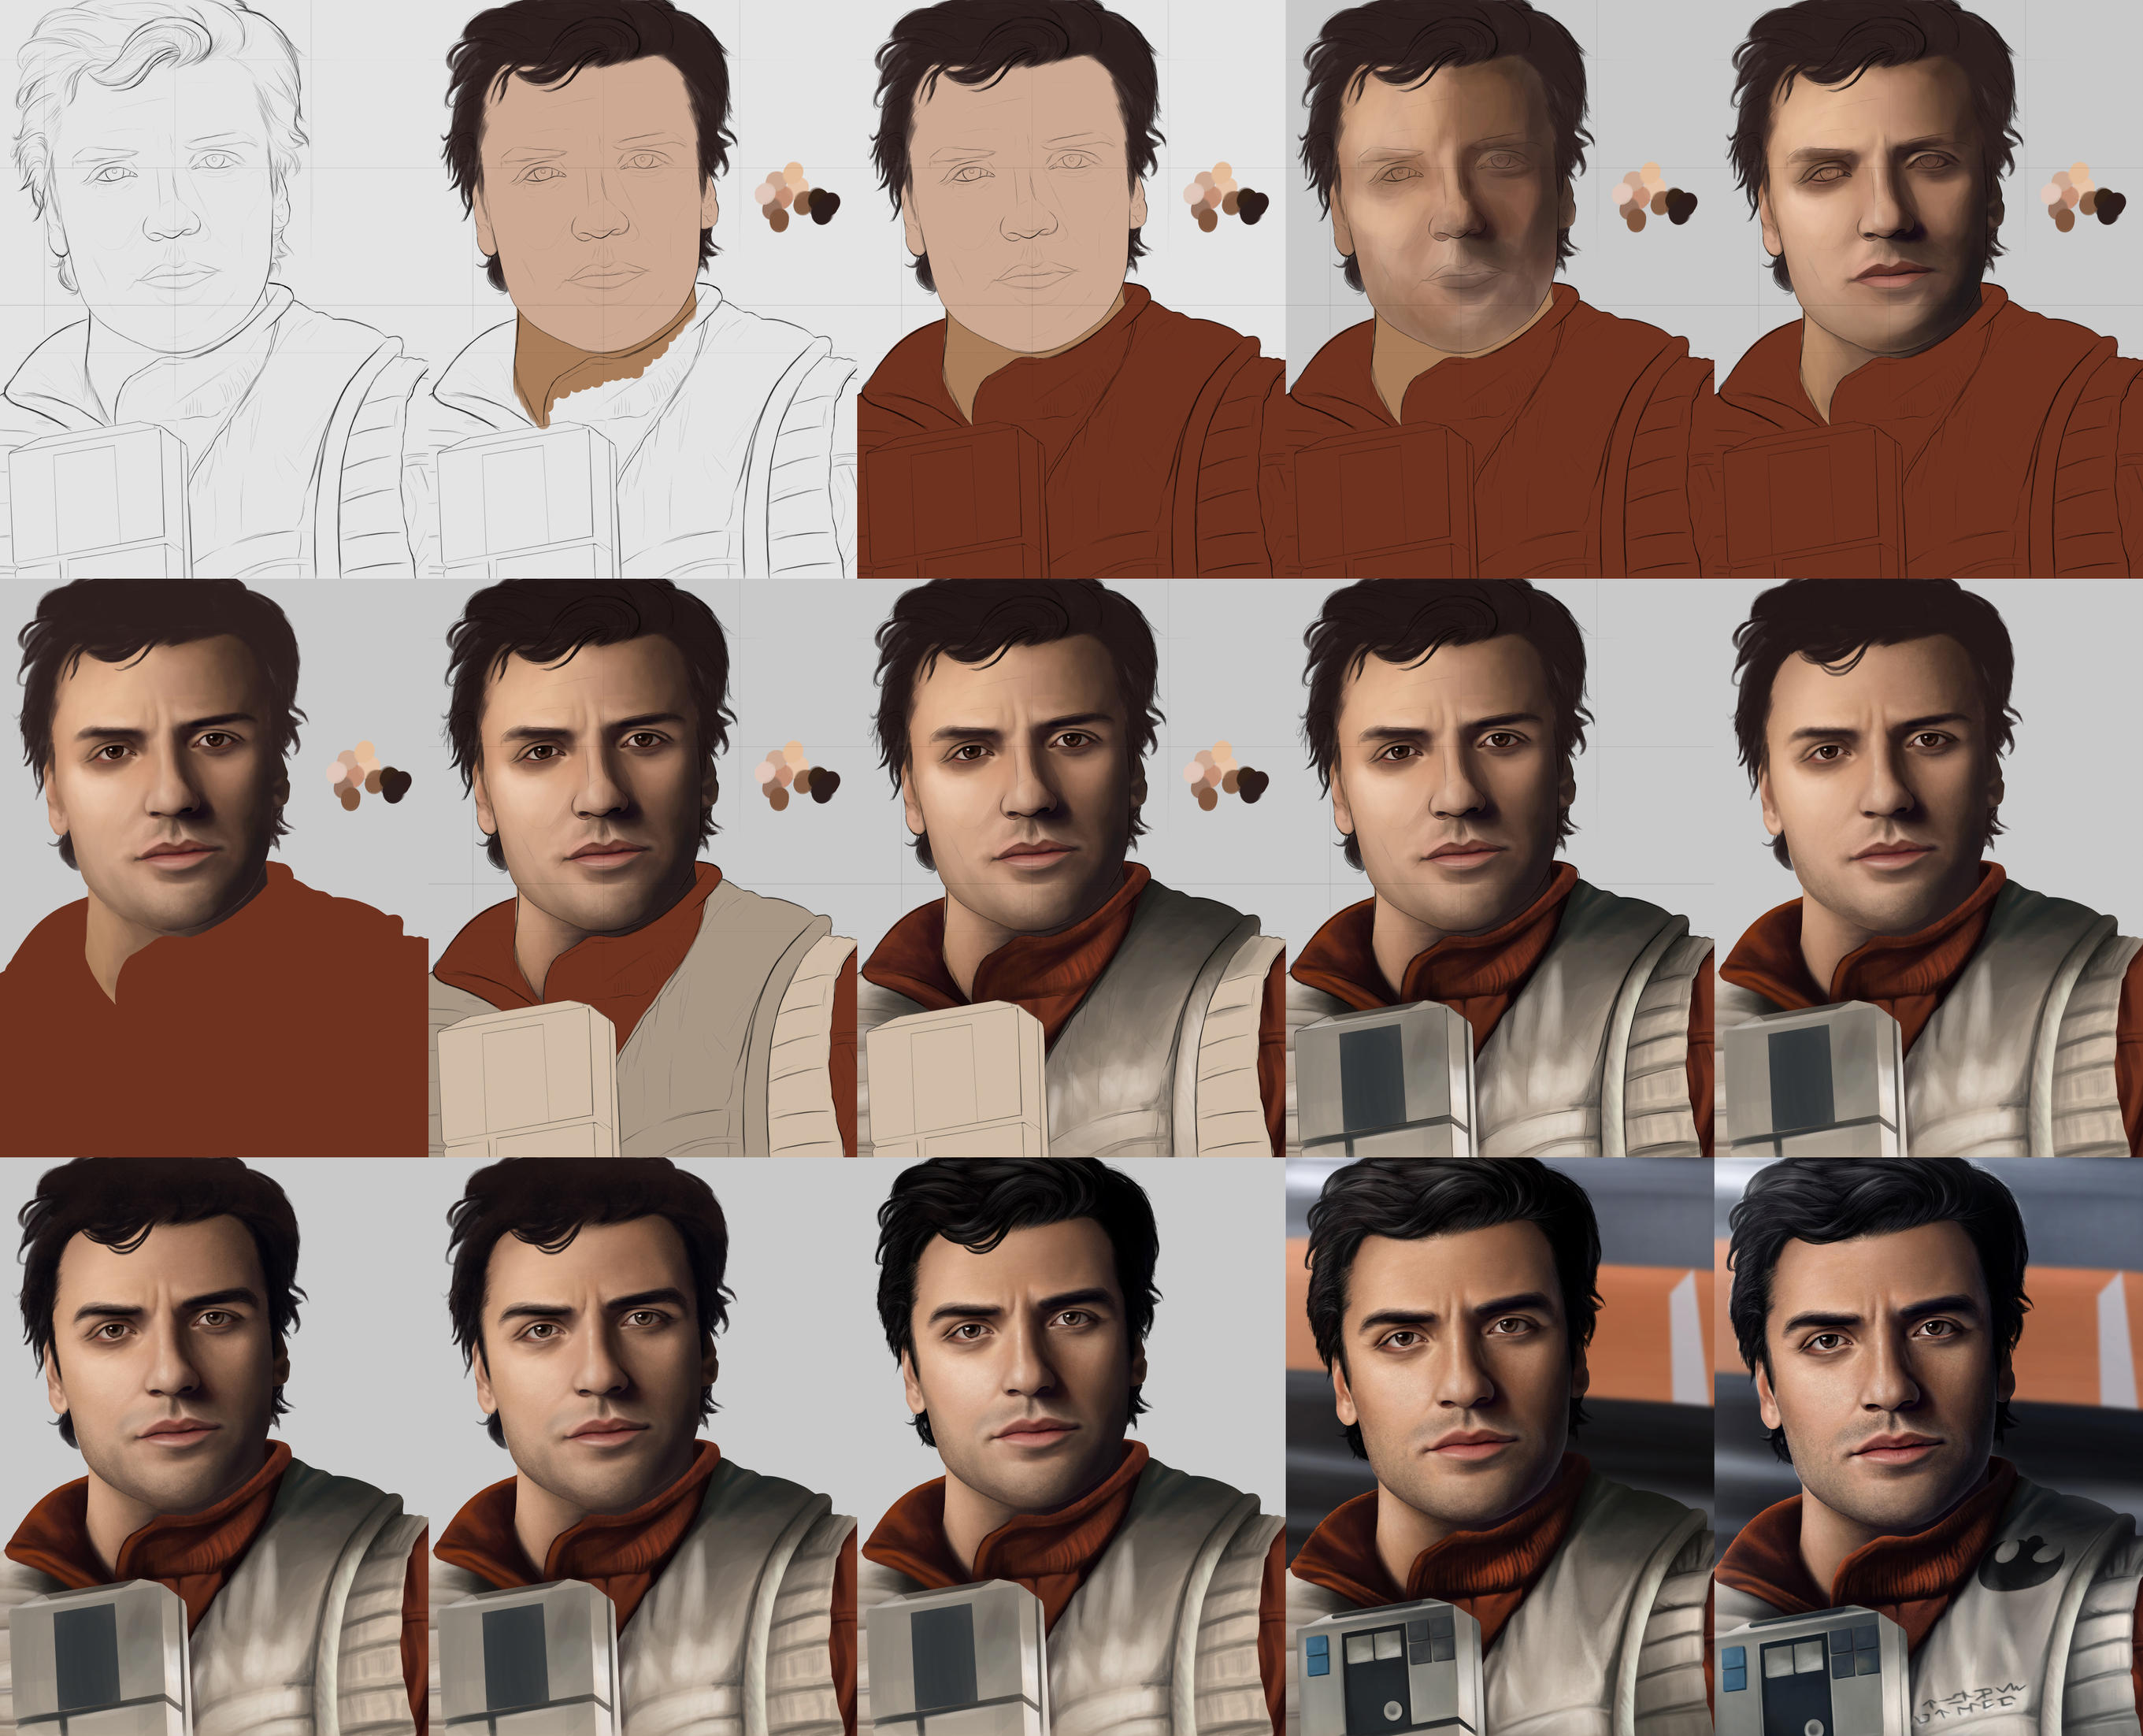Image resolution: width=2143 pixels, height=1736 pixels.
Task: Pick the skin palette beside the rough blotchy face
Action: (x=1654, y=197)
